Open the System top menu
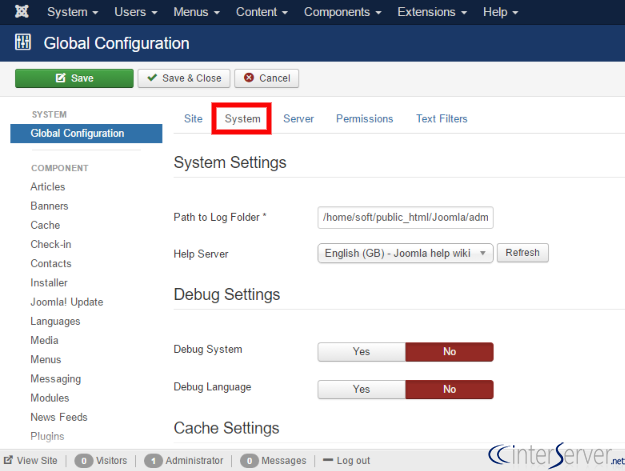The image size is (625, 471). click(x=73, y=12)
